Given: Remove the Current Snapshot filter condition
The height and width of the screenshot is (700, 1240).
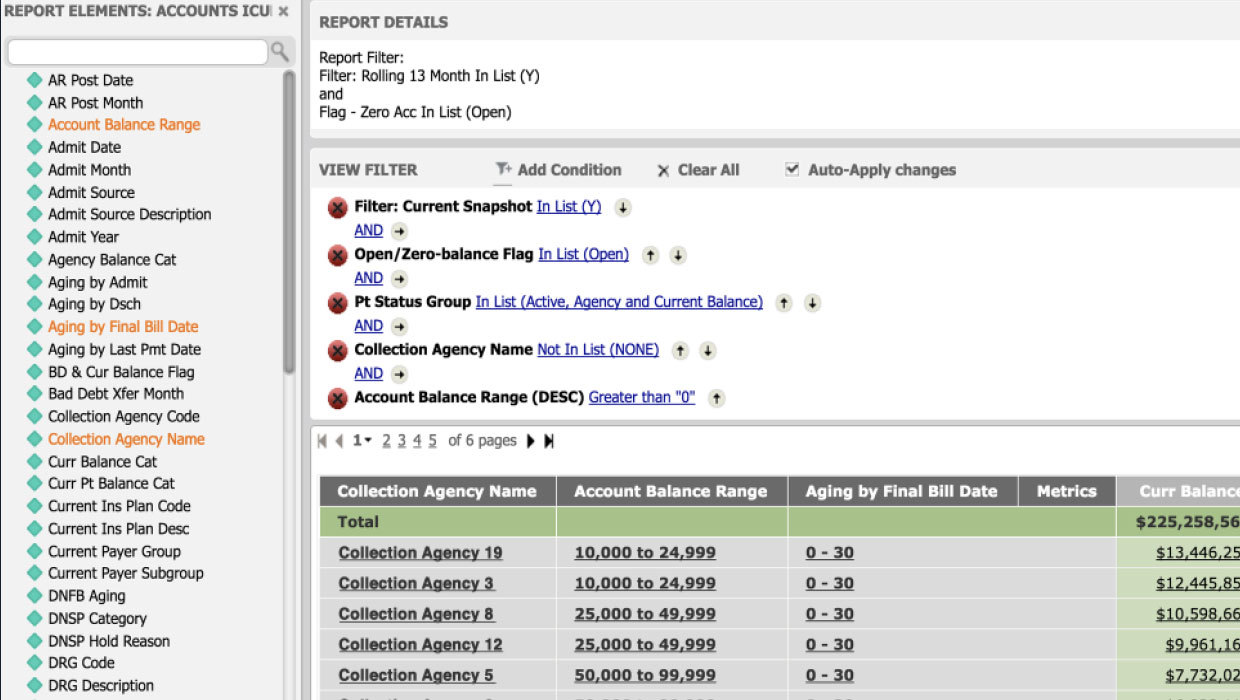Looking at the screenshot, I should 338,208.
